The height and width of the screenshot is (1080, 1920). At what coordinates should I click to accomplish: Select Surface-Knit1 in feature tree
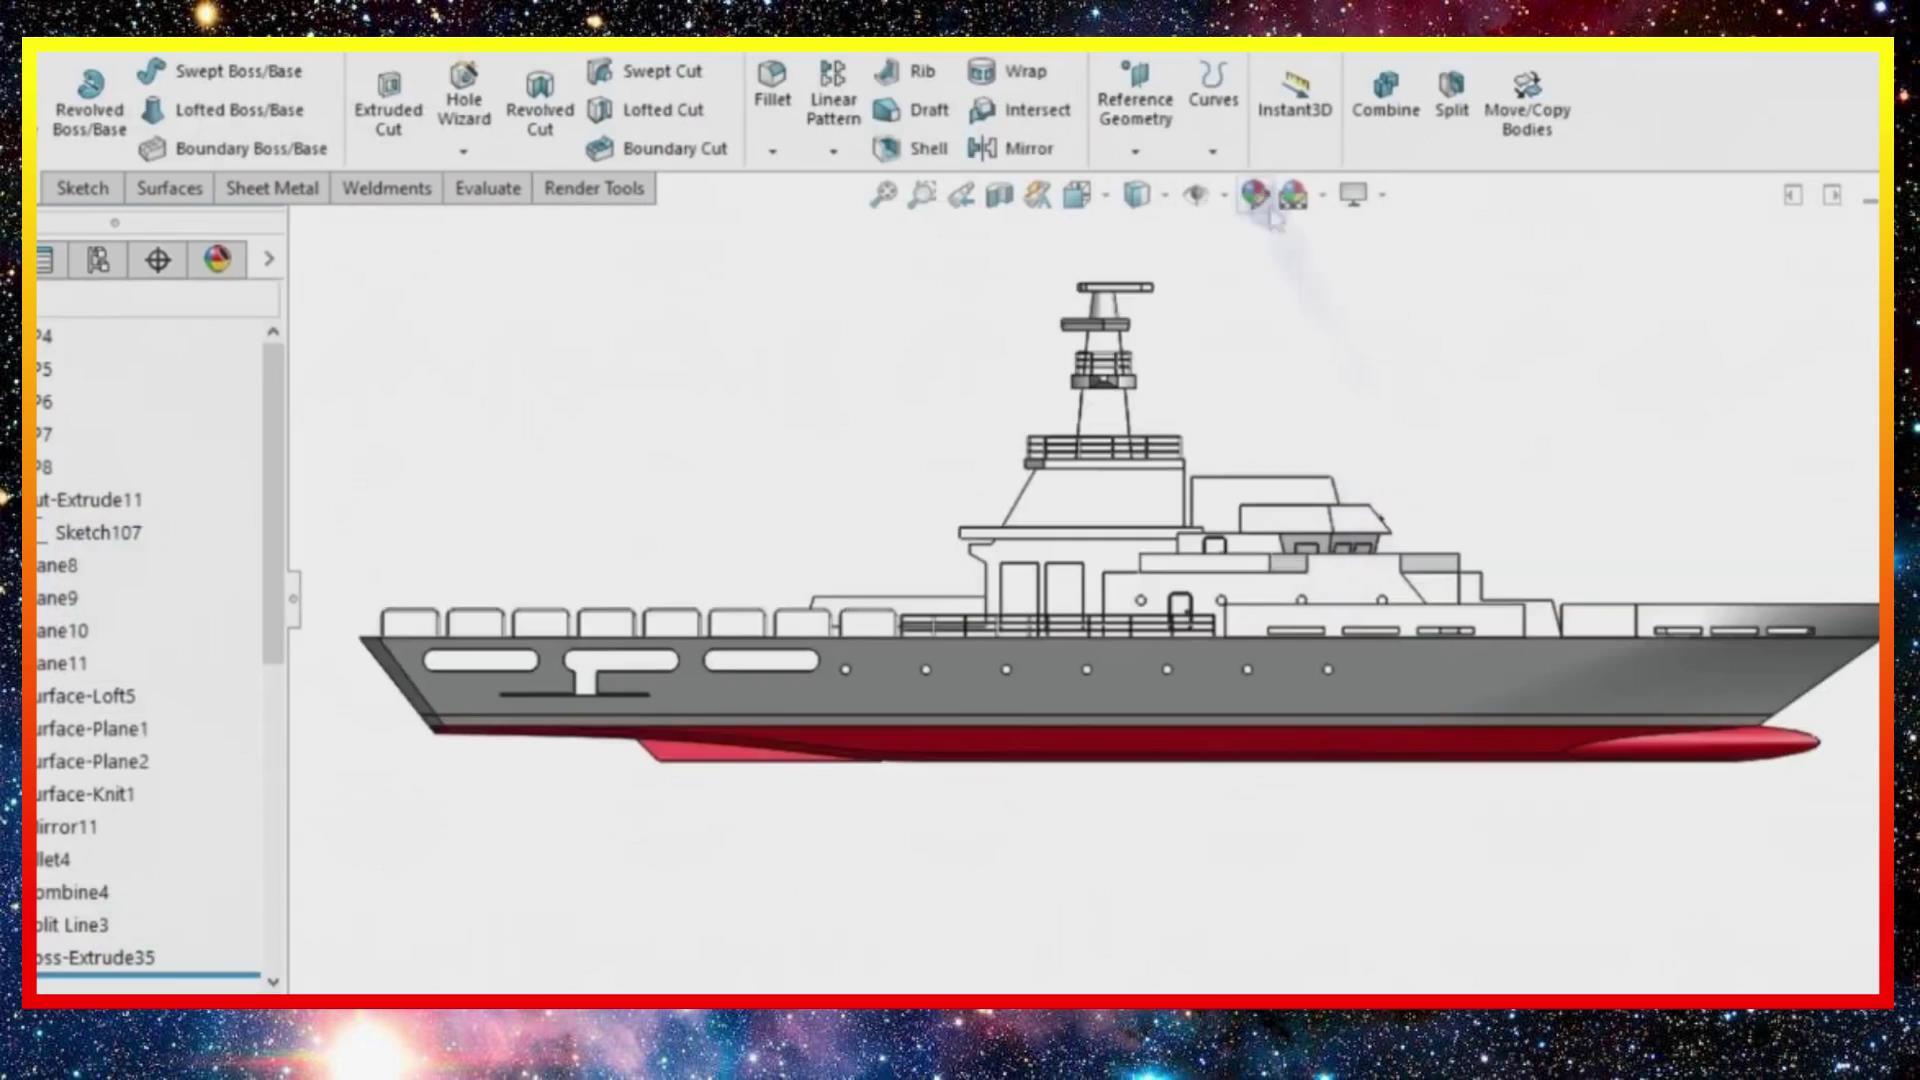(x=86, y=794)
